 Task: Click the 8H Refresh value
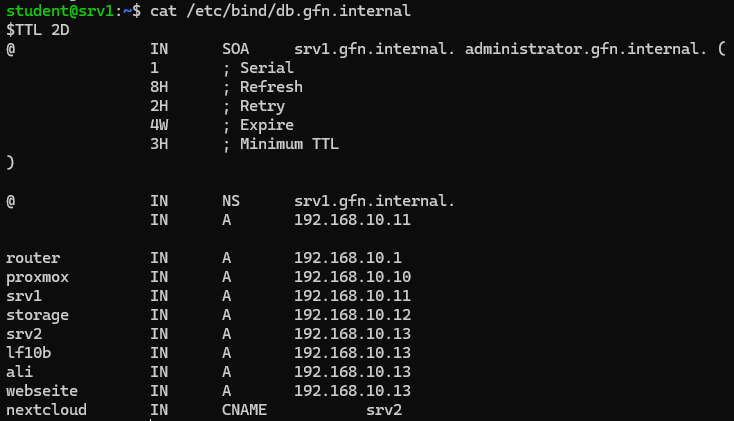pyautogui.click(x=158, y=87)
